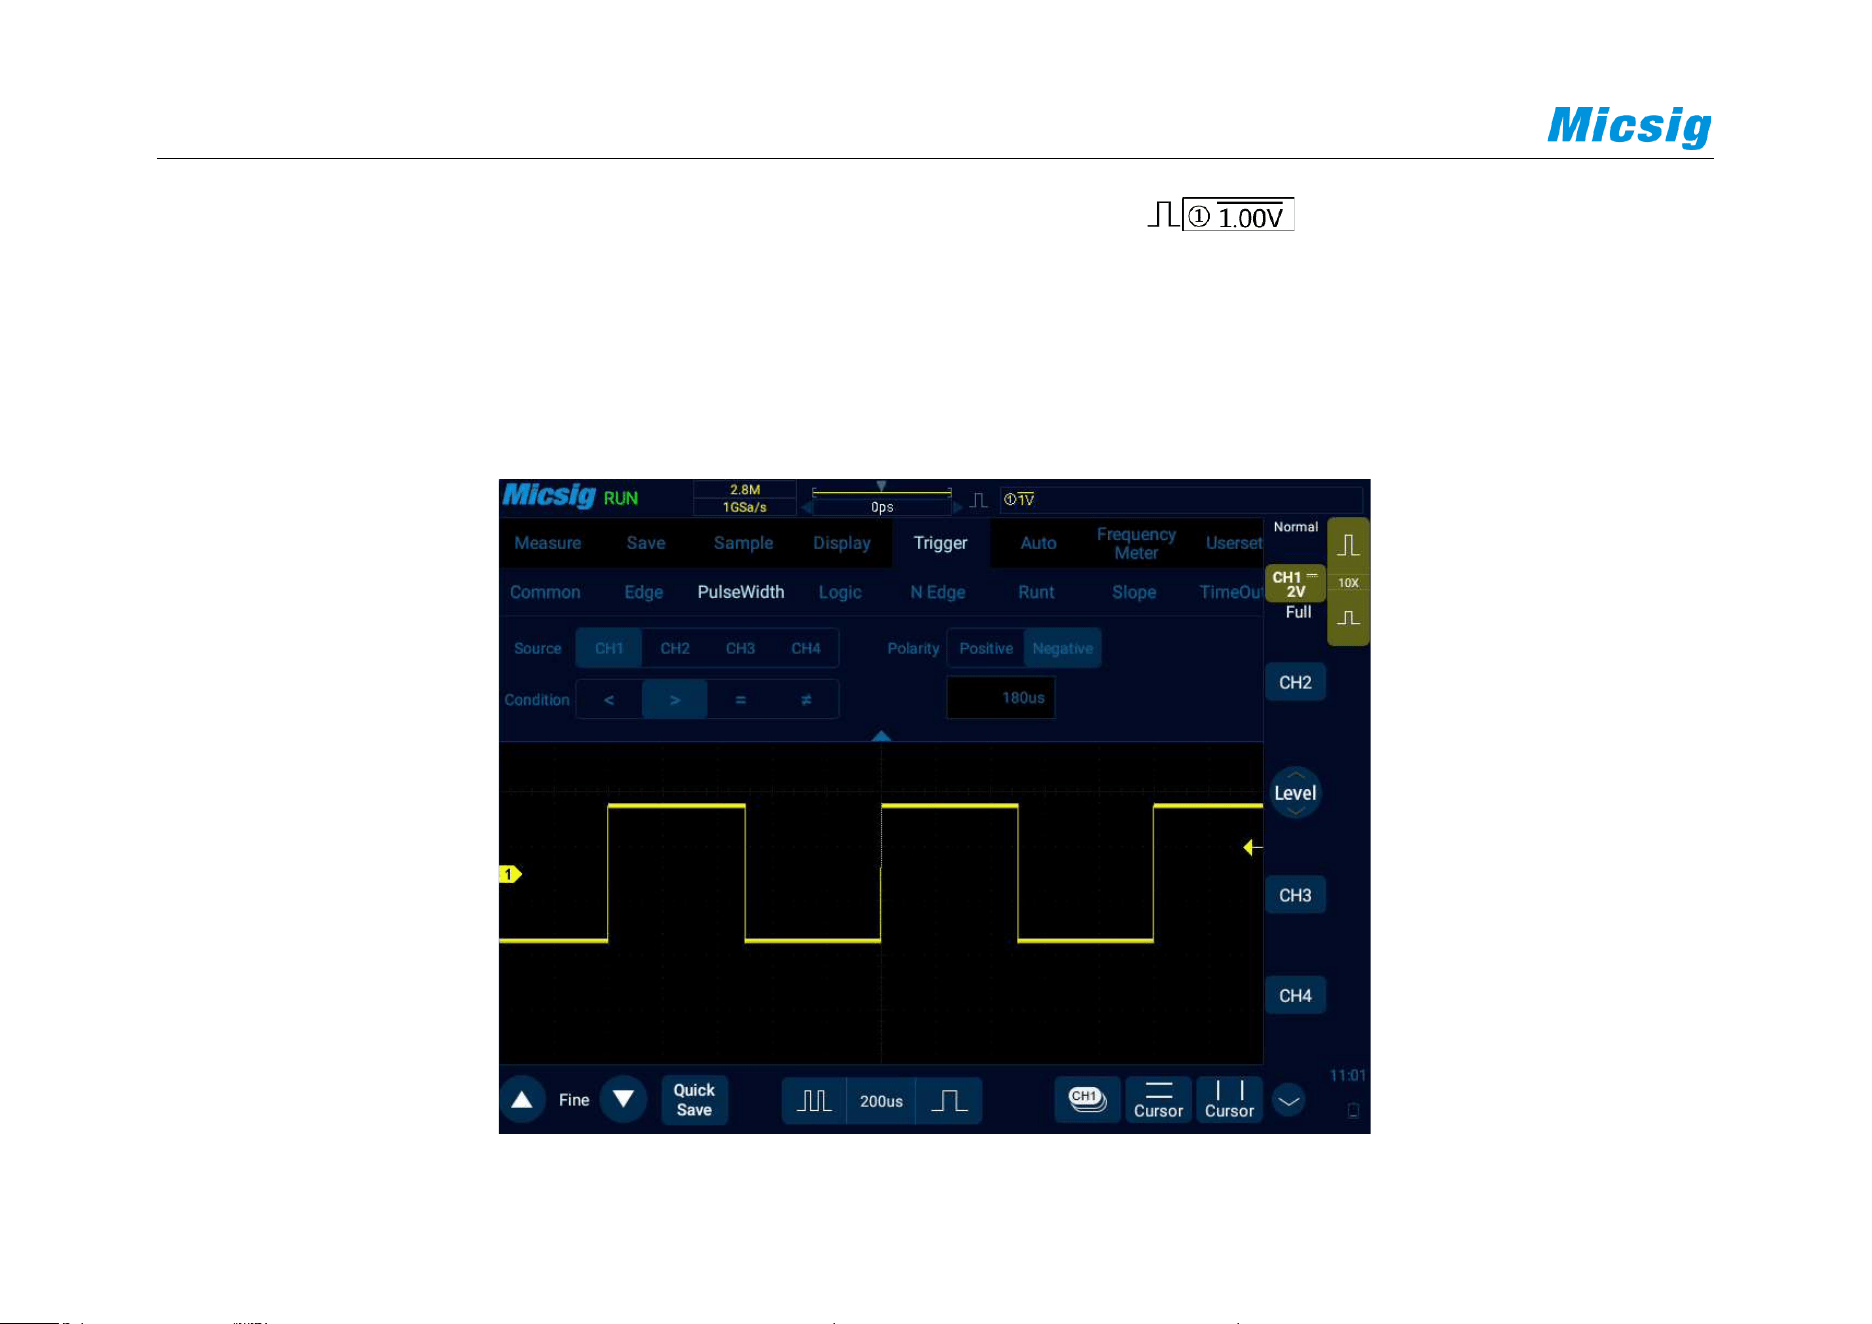Open the CH1 2V channel settings

tap(1295, 584)
